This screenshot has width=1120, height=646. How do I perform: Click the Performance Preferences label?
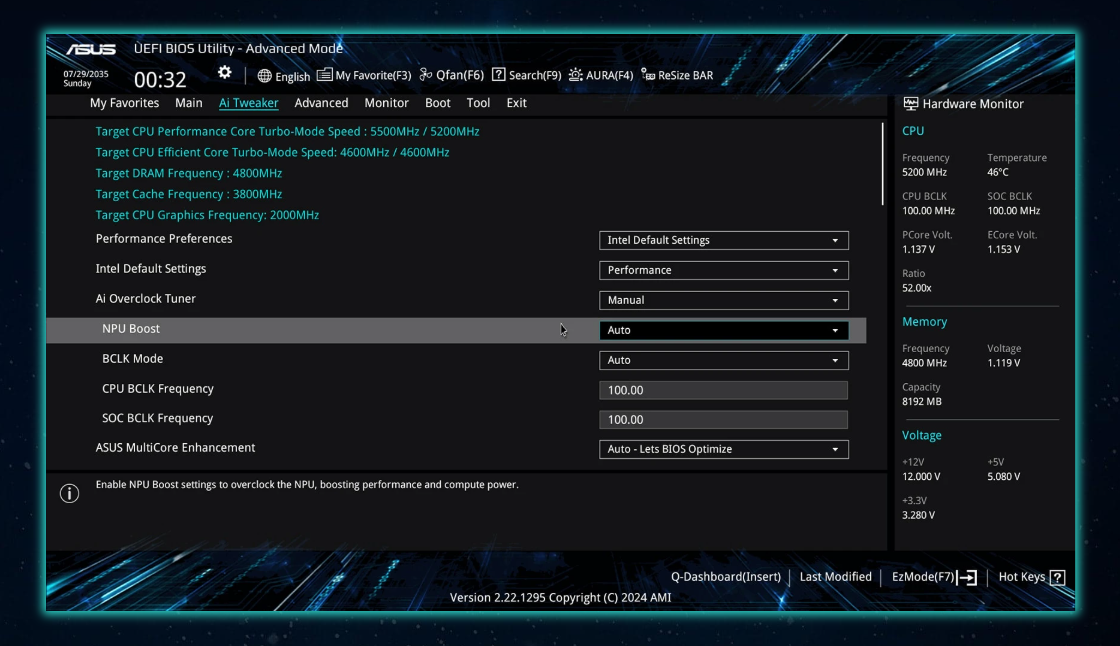[x=164, y=239]
